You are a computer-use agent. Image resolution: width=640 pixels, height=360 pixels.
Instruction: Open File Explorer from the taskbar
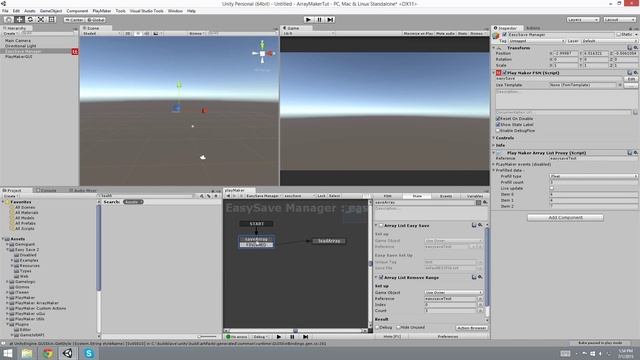27,353
